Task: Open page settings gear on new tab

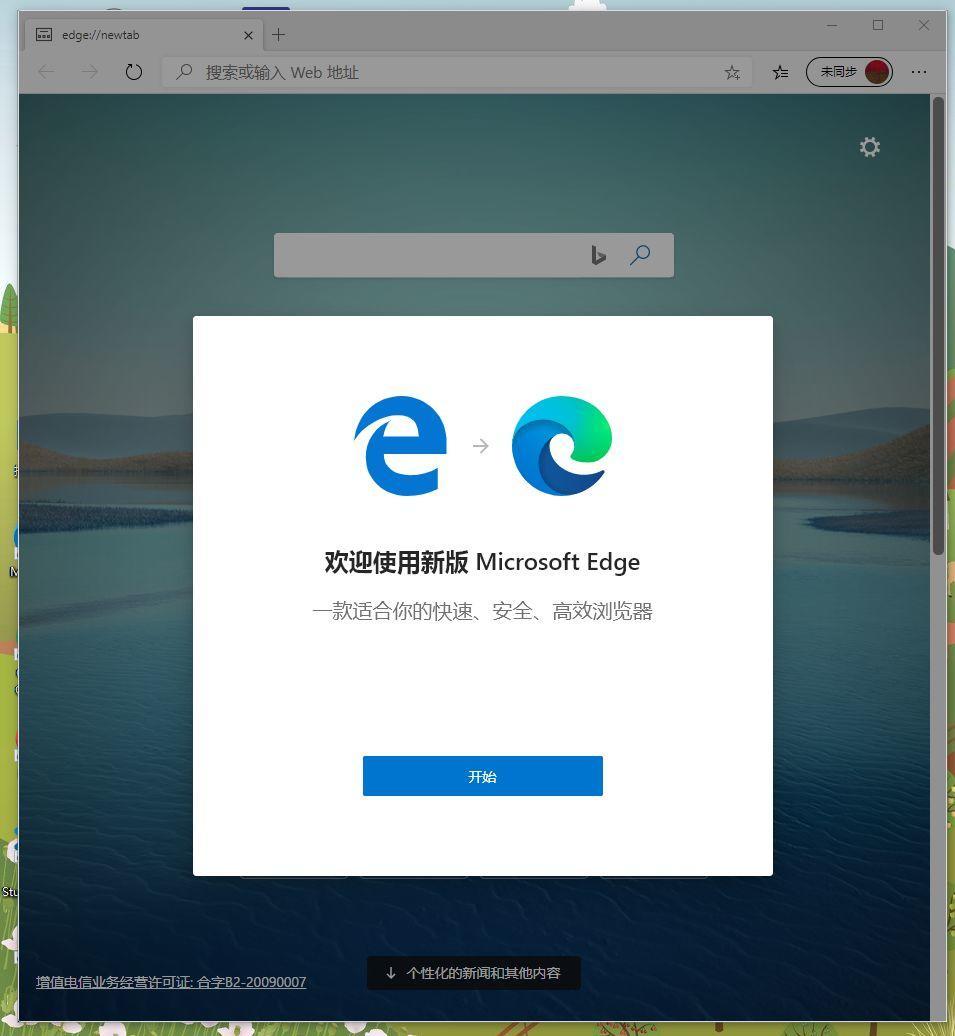Action: tap(870, 147)
